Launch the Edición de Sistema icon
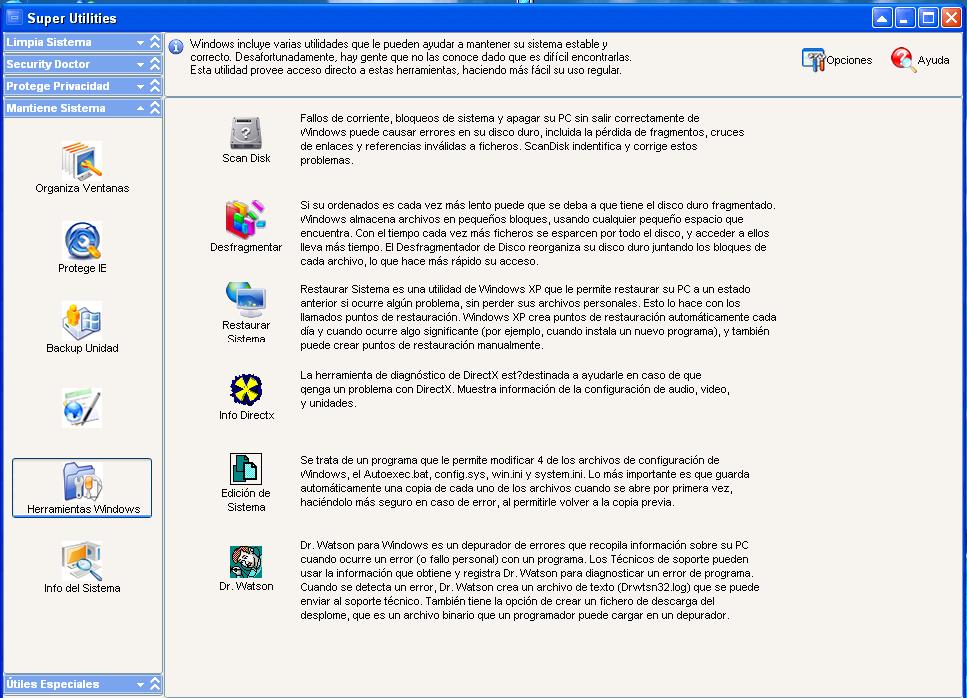967x698 pixels. [x=246, y=469]
